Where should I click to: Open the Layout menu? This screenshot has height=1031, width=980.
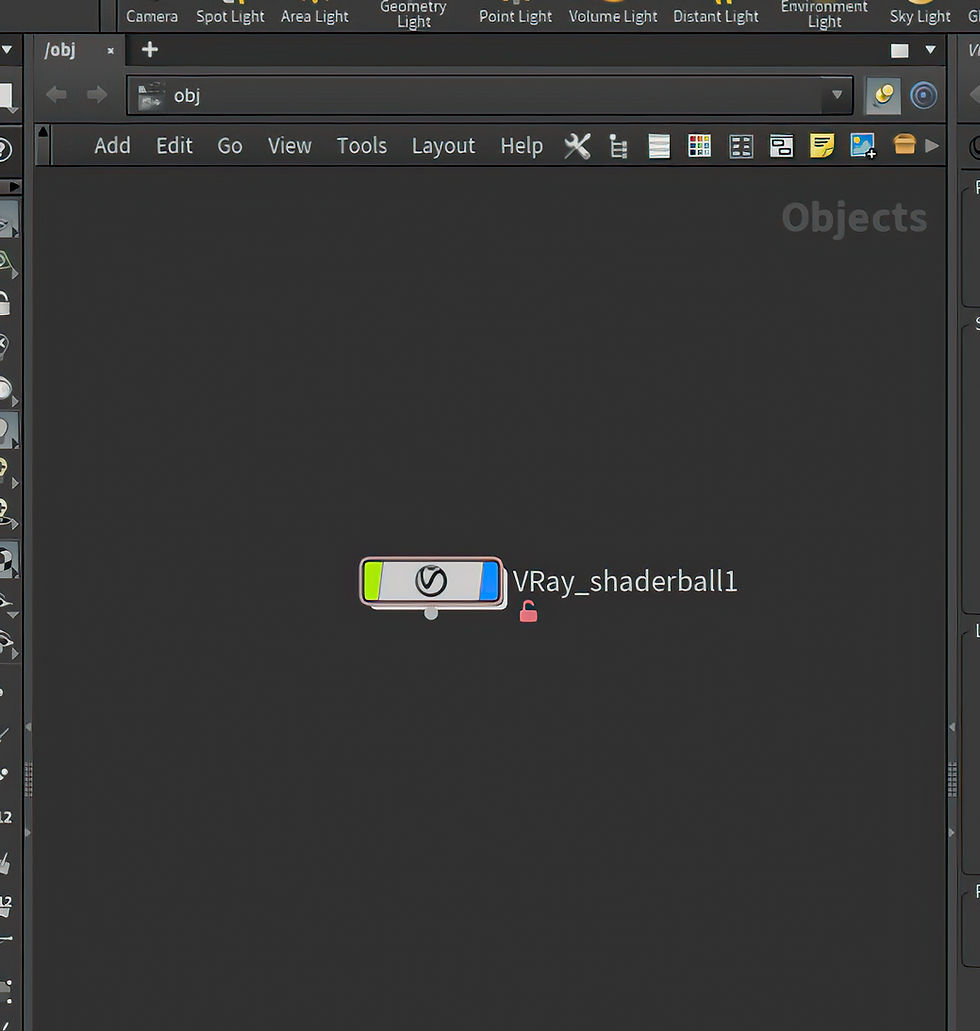pos(443,146)
